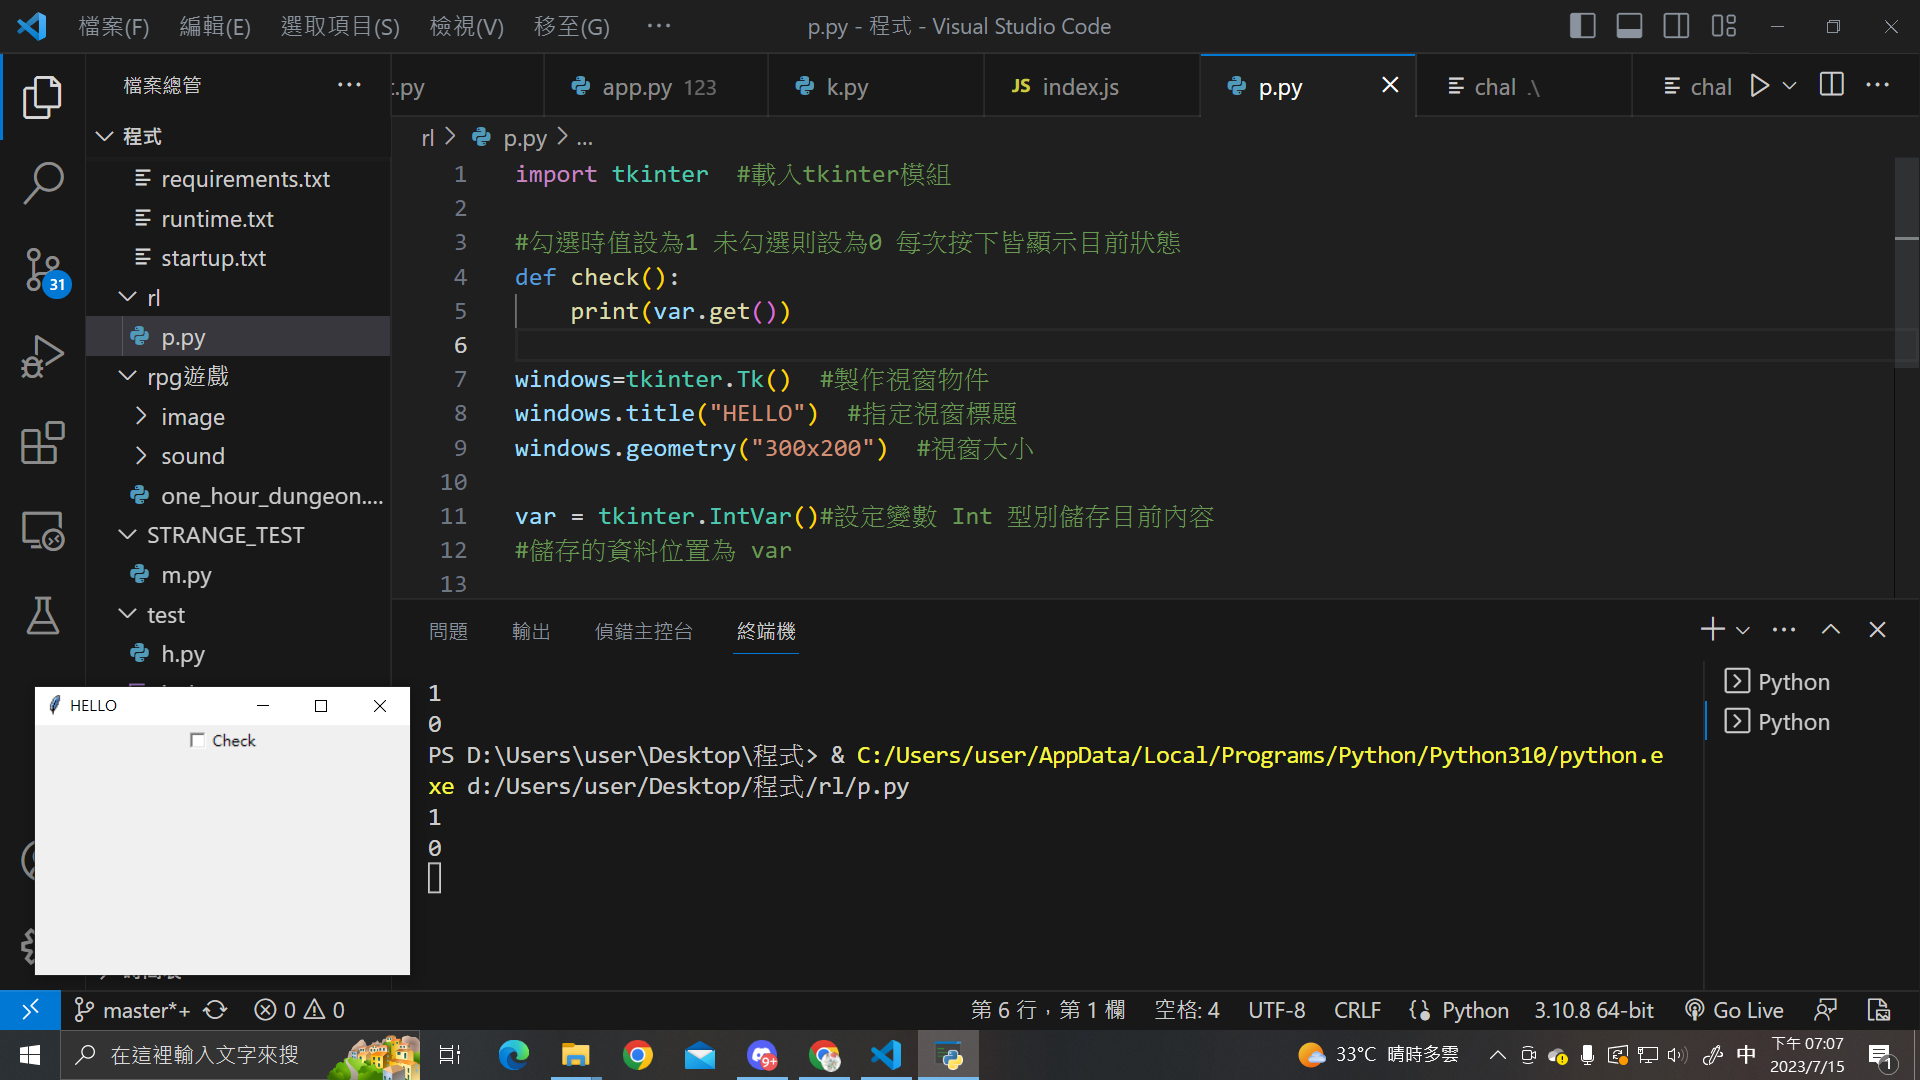This screenshot has width=1920, height=1080.
Task: Open the Source Control view
Action: [43, 270]
